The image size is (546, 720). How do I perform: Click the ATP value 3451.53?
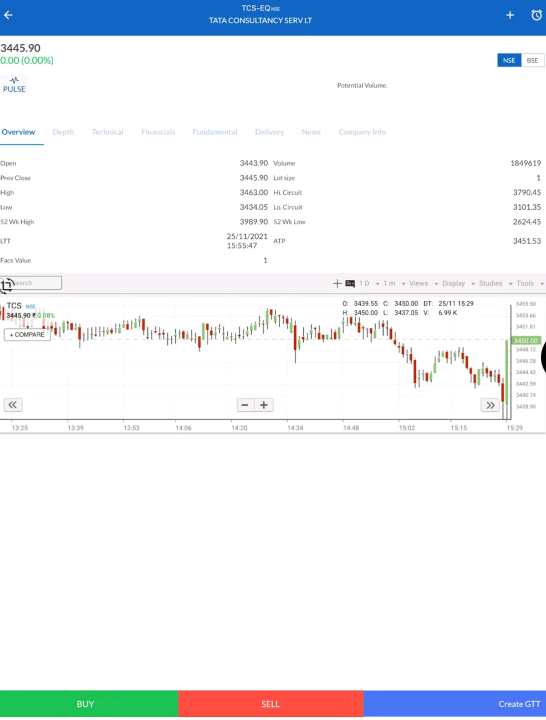tap(527, 241)
